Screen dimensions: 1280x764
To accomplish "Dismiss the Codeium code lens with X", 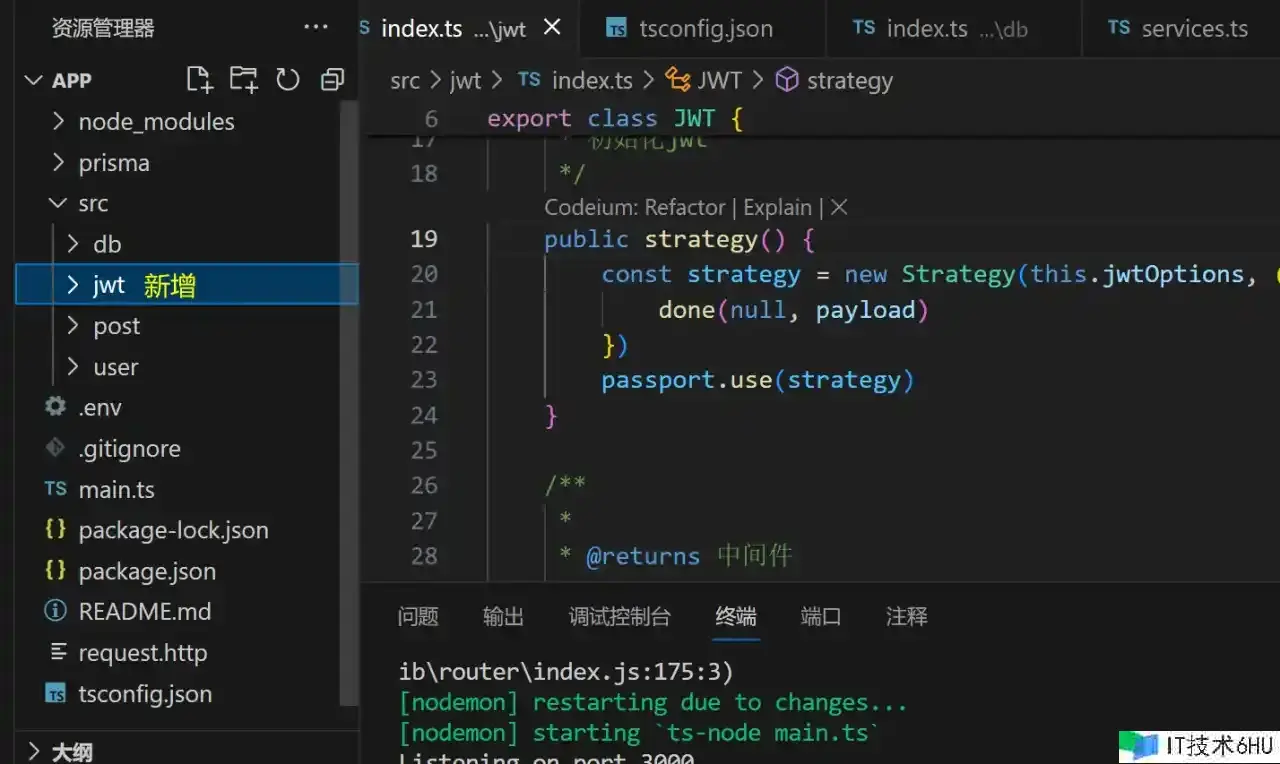I will (839, 207).
